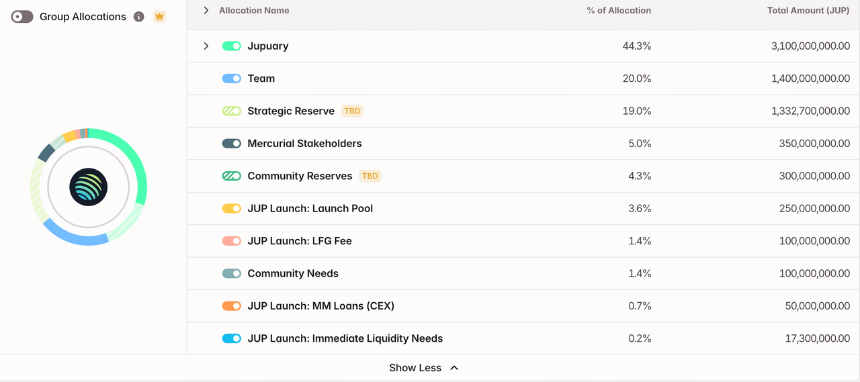860x382 pixels.
Task: Toggle the Mercurial Stakeholders switch
Action: tap(231, 143)
